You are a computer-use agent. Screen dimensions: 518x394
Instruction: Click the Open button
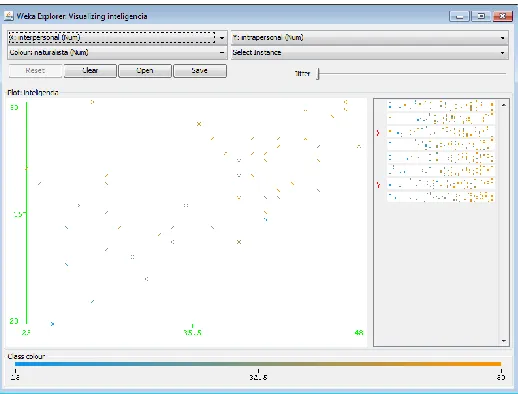[145, 71]
